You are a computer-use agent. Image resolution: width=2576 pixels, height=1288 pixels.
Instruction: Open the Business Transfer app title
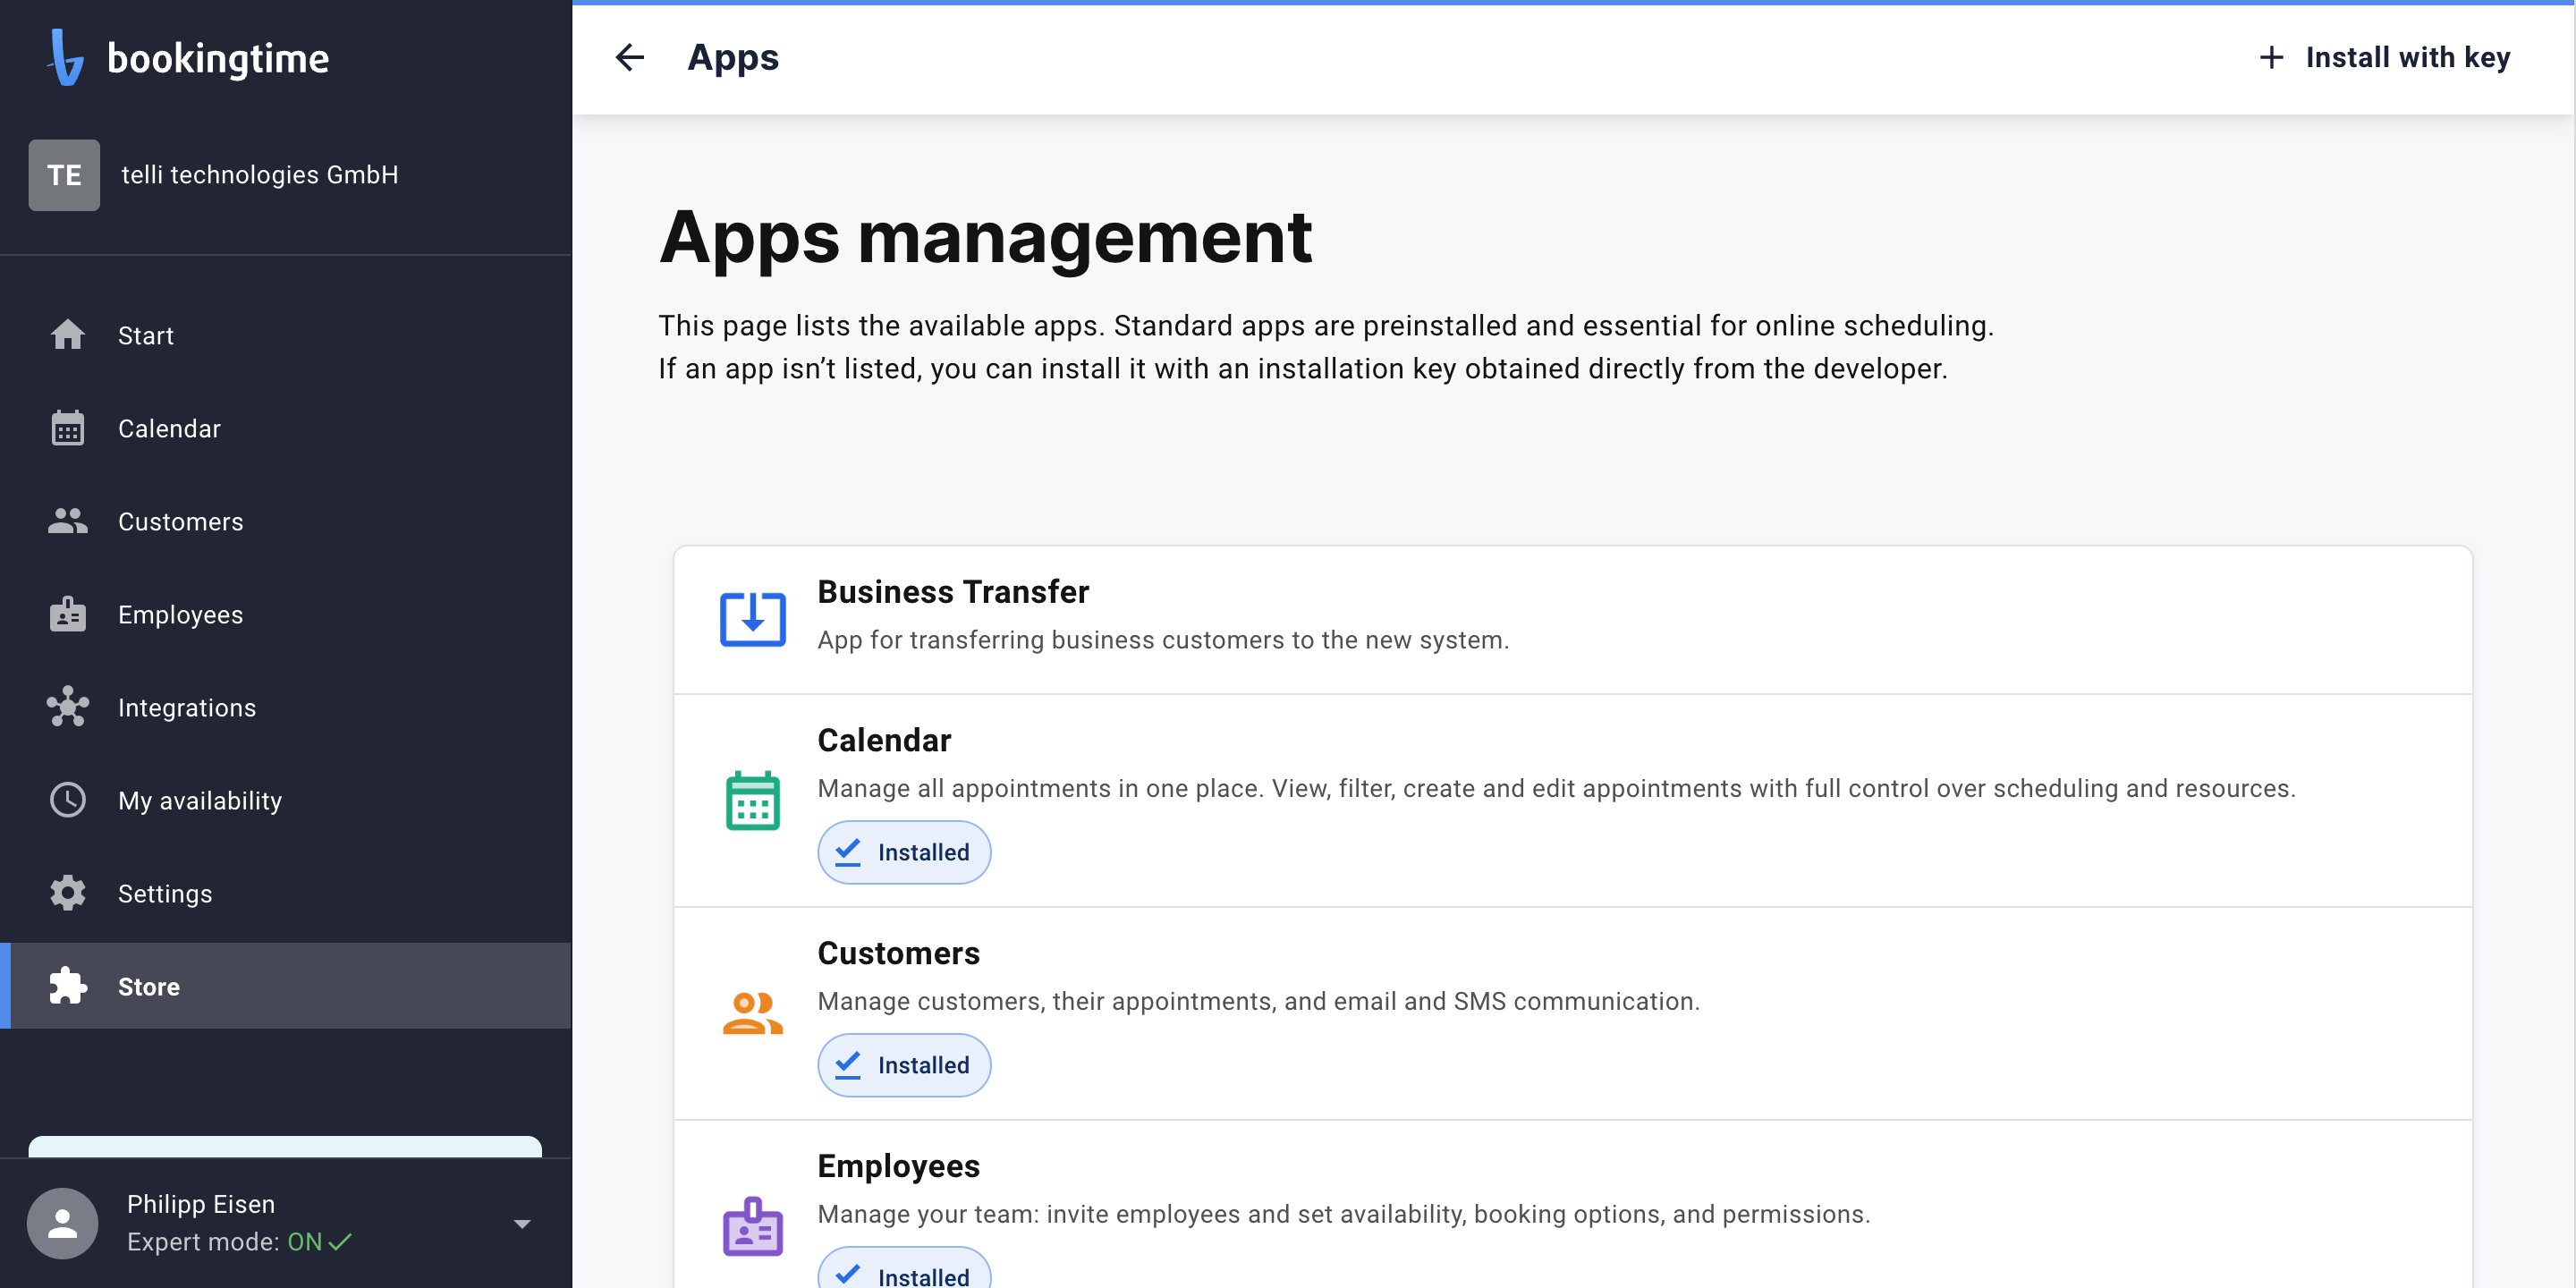point(953,591)
